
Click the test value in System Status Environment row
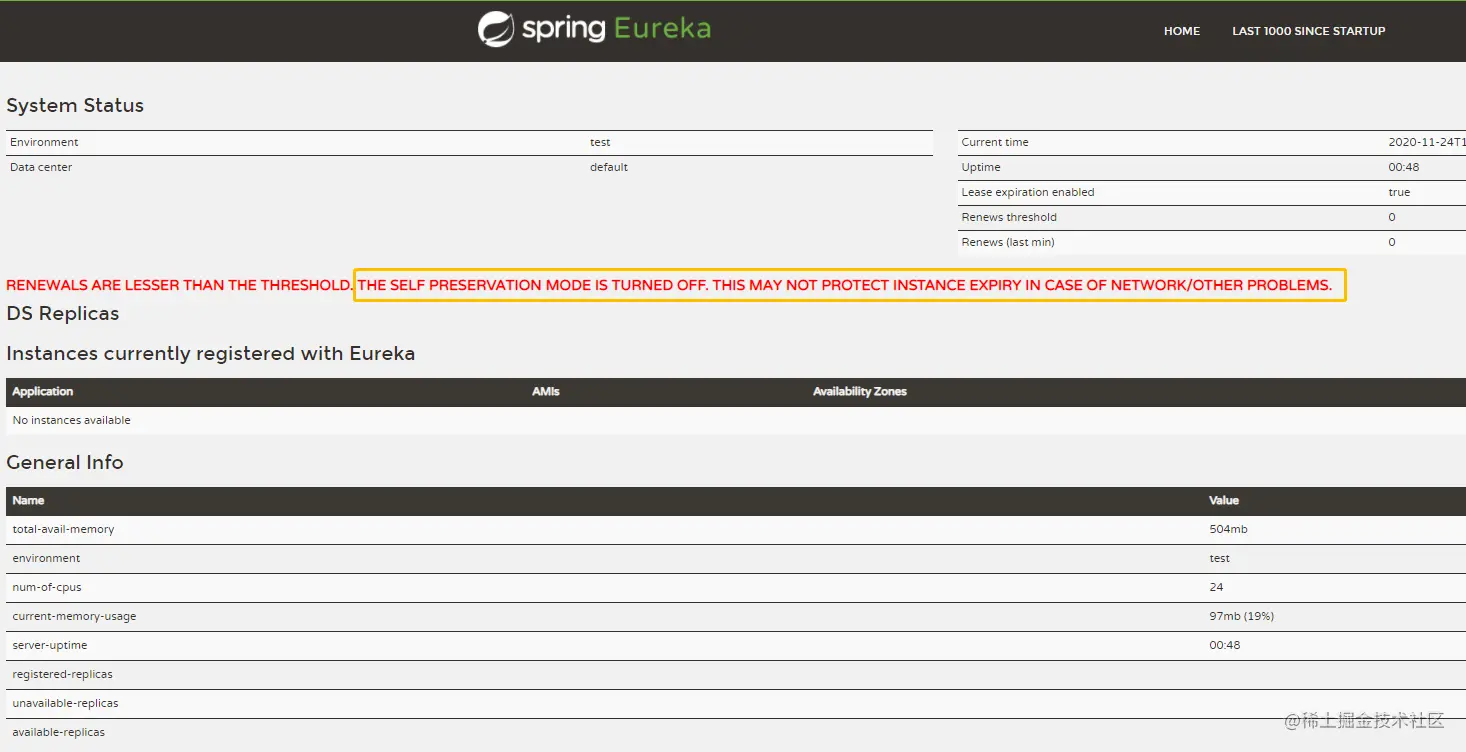tap(600, 142)
